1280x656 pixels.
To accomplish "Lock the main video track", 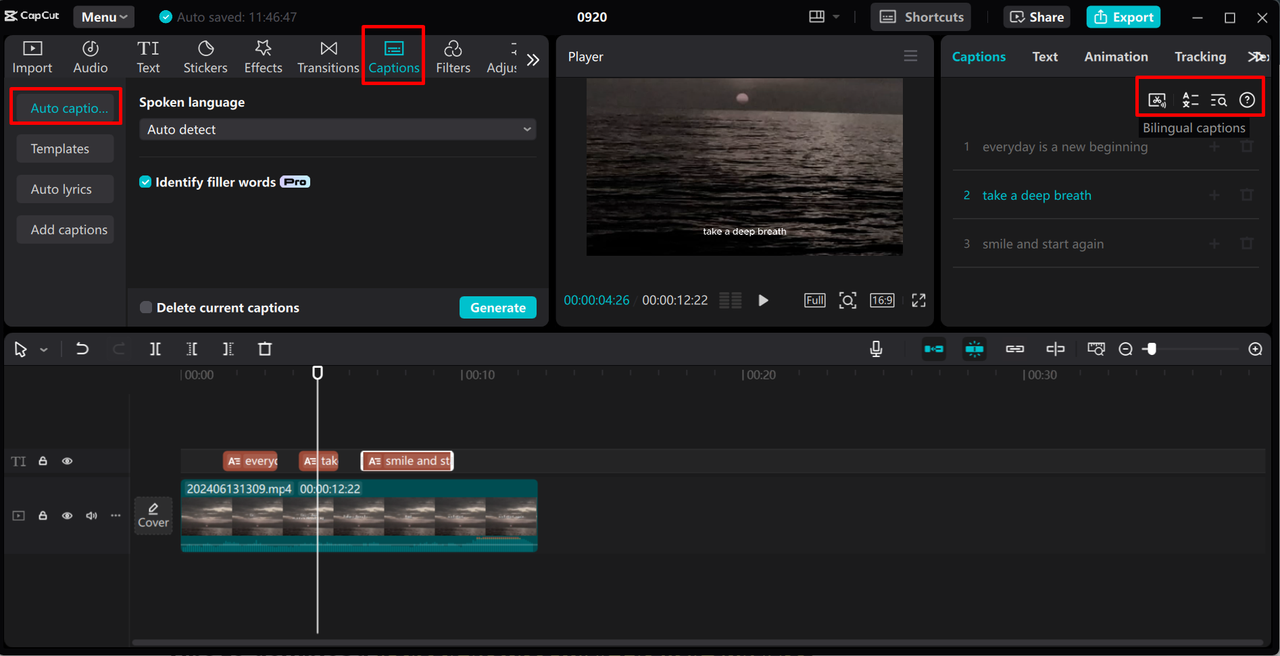I will (x=43, y=516).
